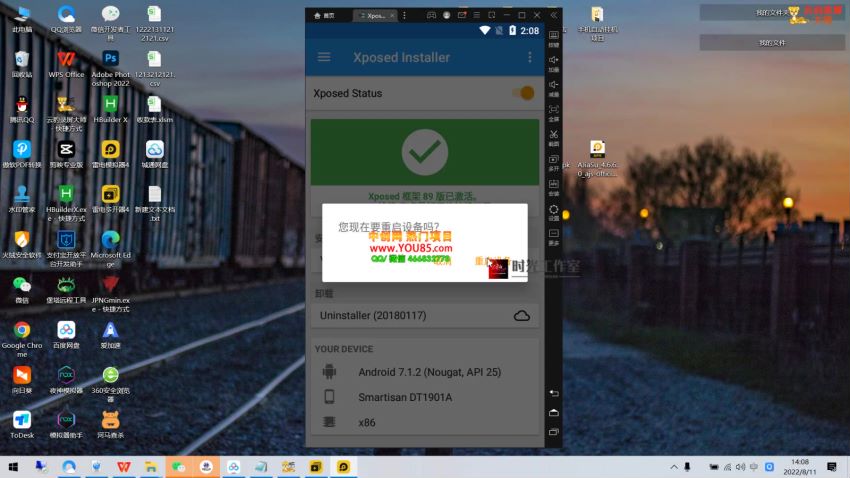
Task: Open File Explorer from the taskbar
Action: click(151, 467)
